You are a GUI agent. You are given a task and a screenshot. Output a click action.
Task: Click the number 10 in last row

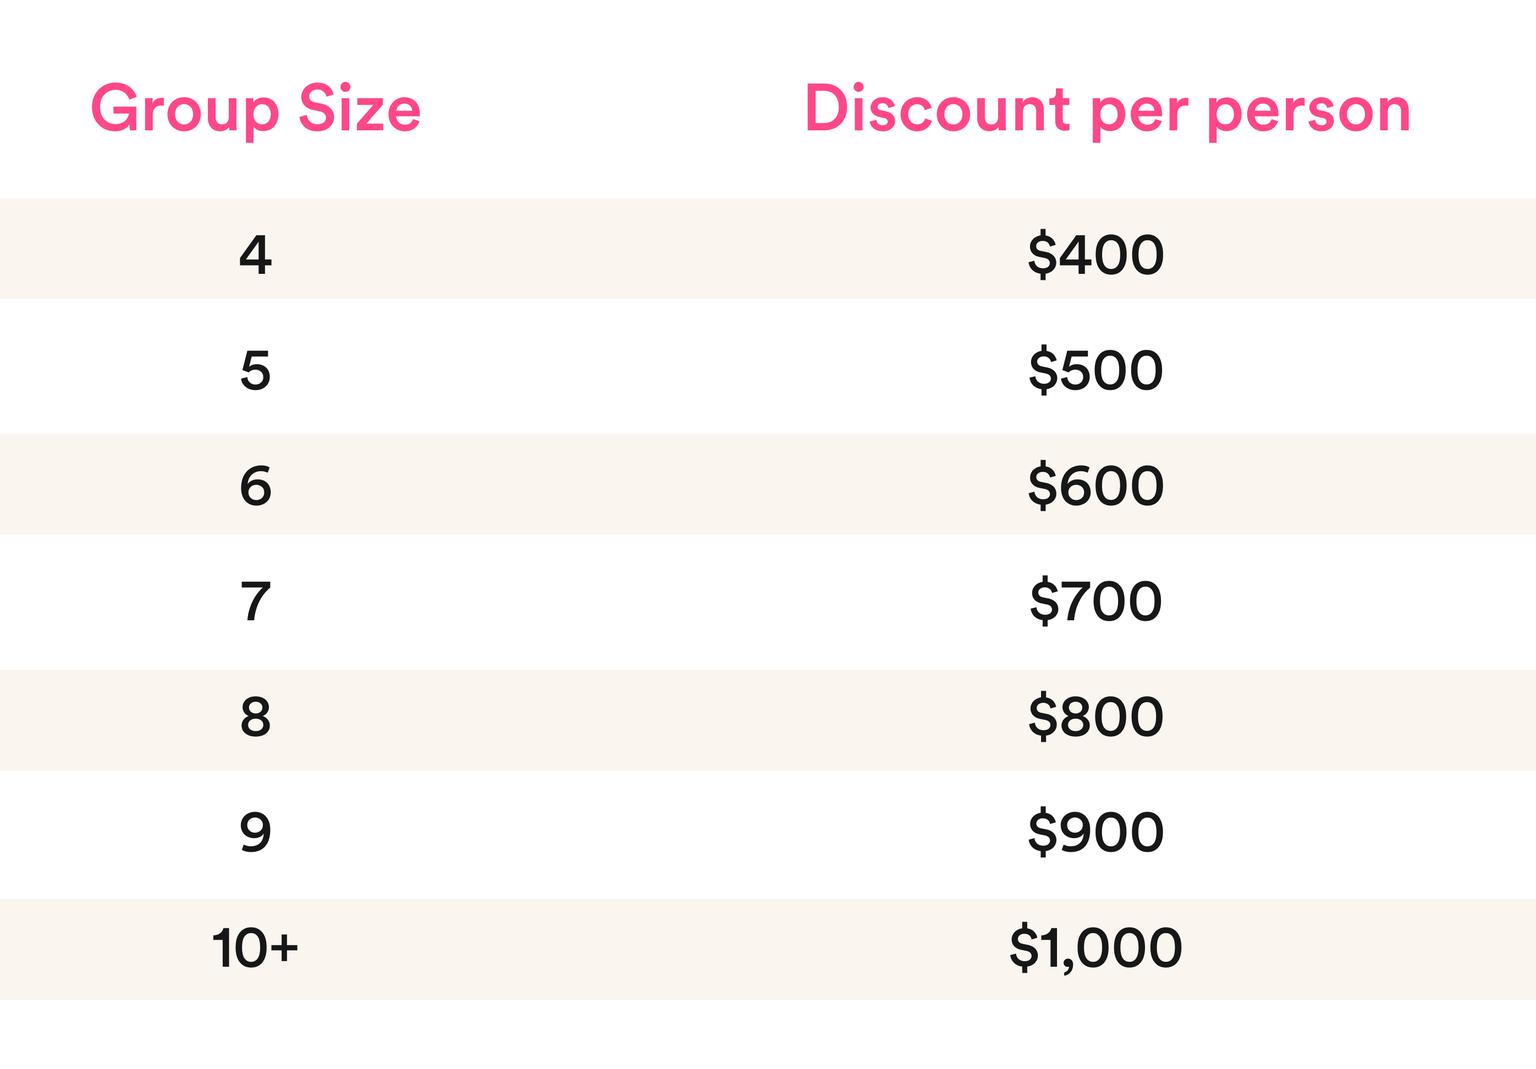238,948
